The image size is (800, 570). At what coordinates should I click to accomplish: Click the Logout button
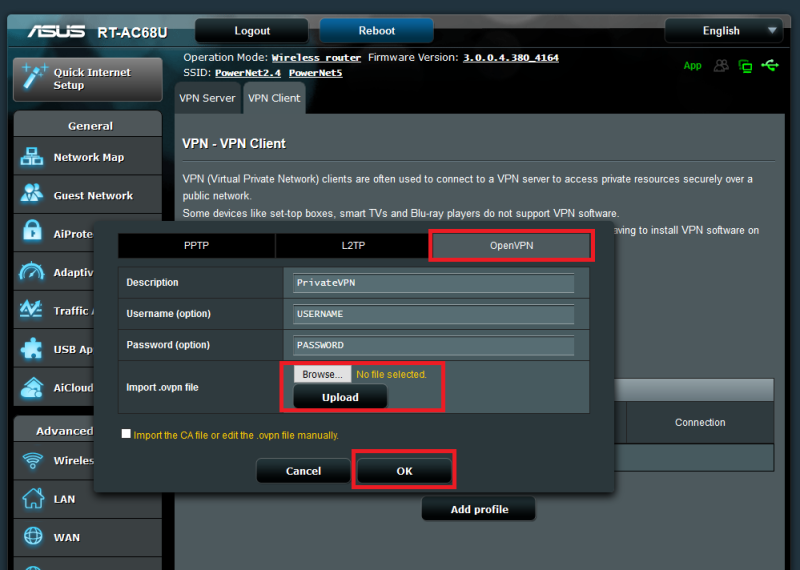point(252,31)
